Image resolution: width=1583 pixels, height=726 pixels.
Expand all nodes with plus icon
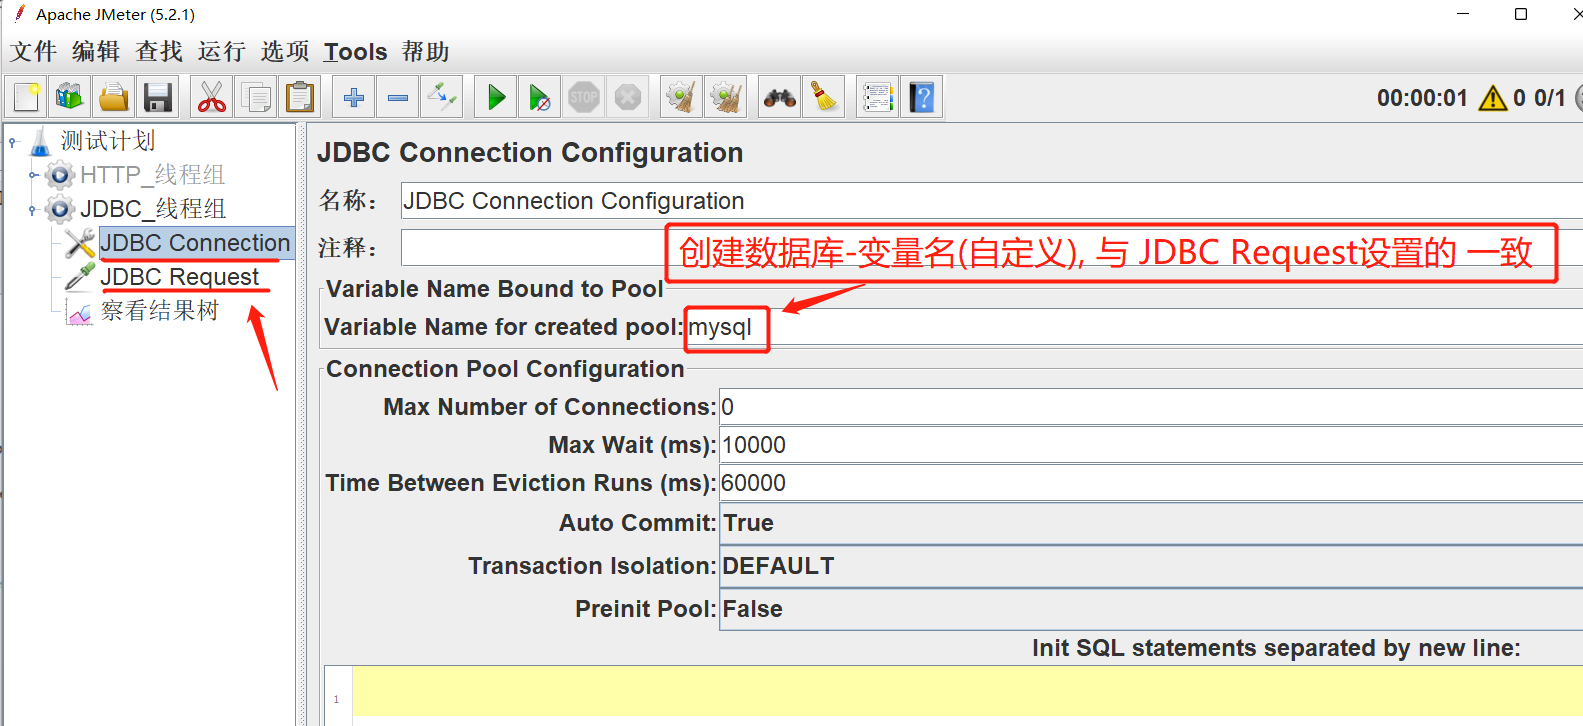353,97
